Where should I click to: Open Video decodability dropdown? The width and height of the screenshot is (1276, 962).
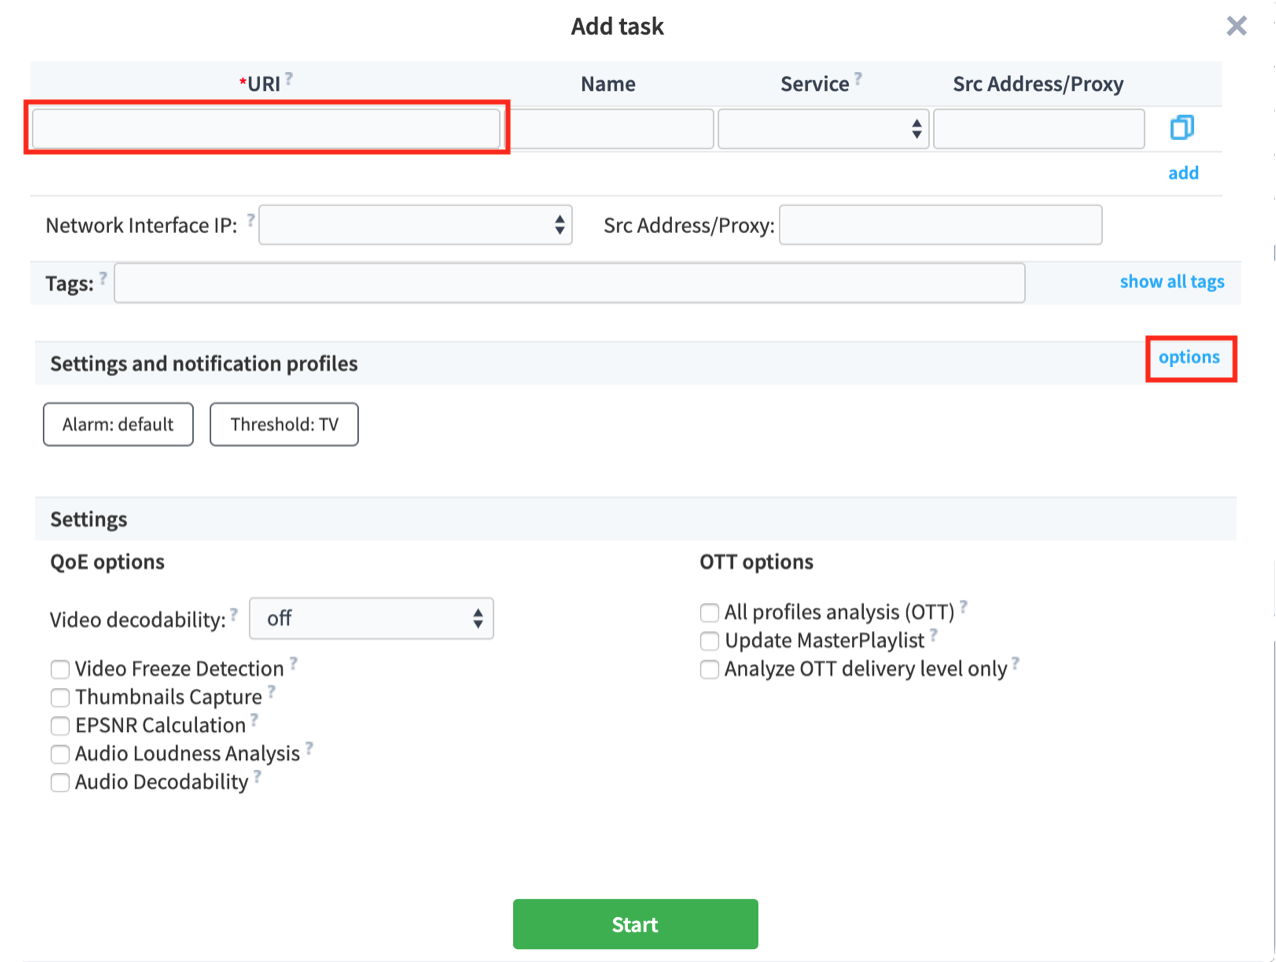371,619
